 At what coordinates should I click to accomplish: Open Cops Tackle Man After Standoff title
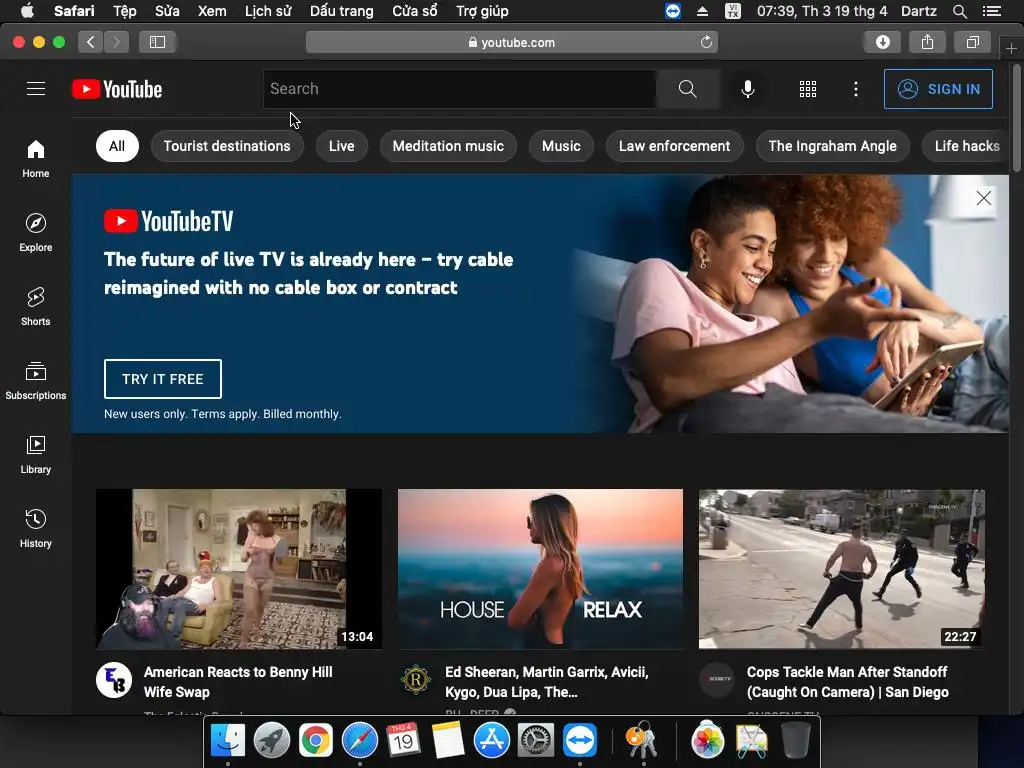click(848, 682)
